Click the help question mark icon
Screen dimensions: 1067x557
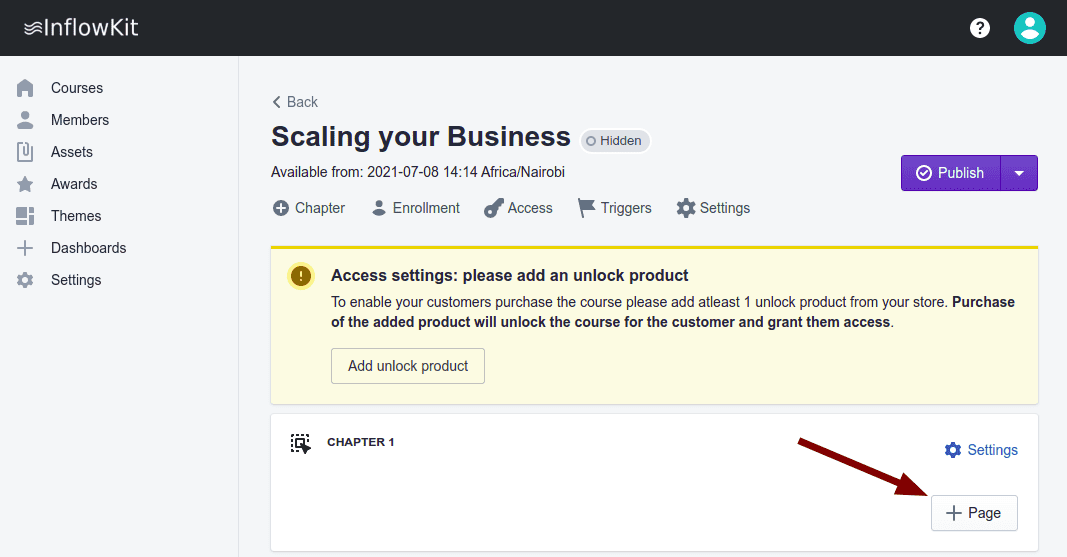(980, 28)
